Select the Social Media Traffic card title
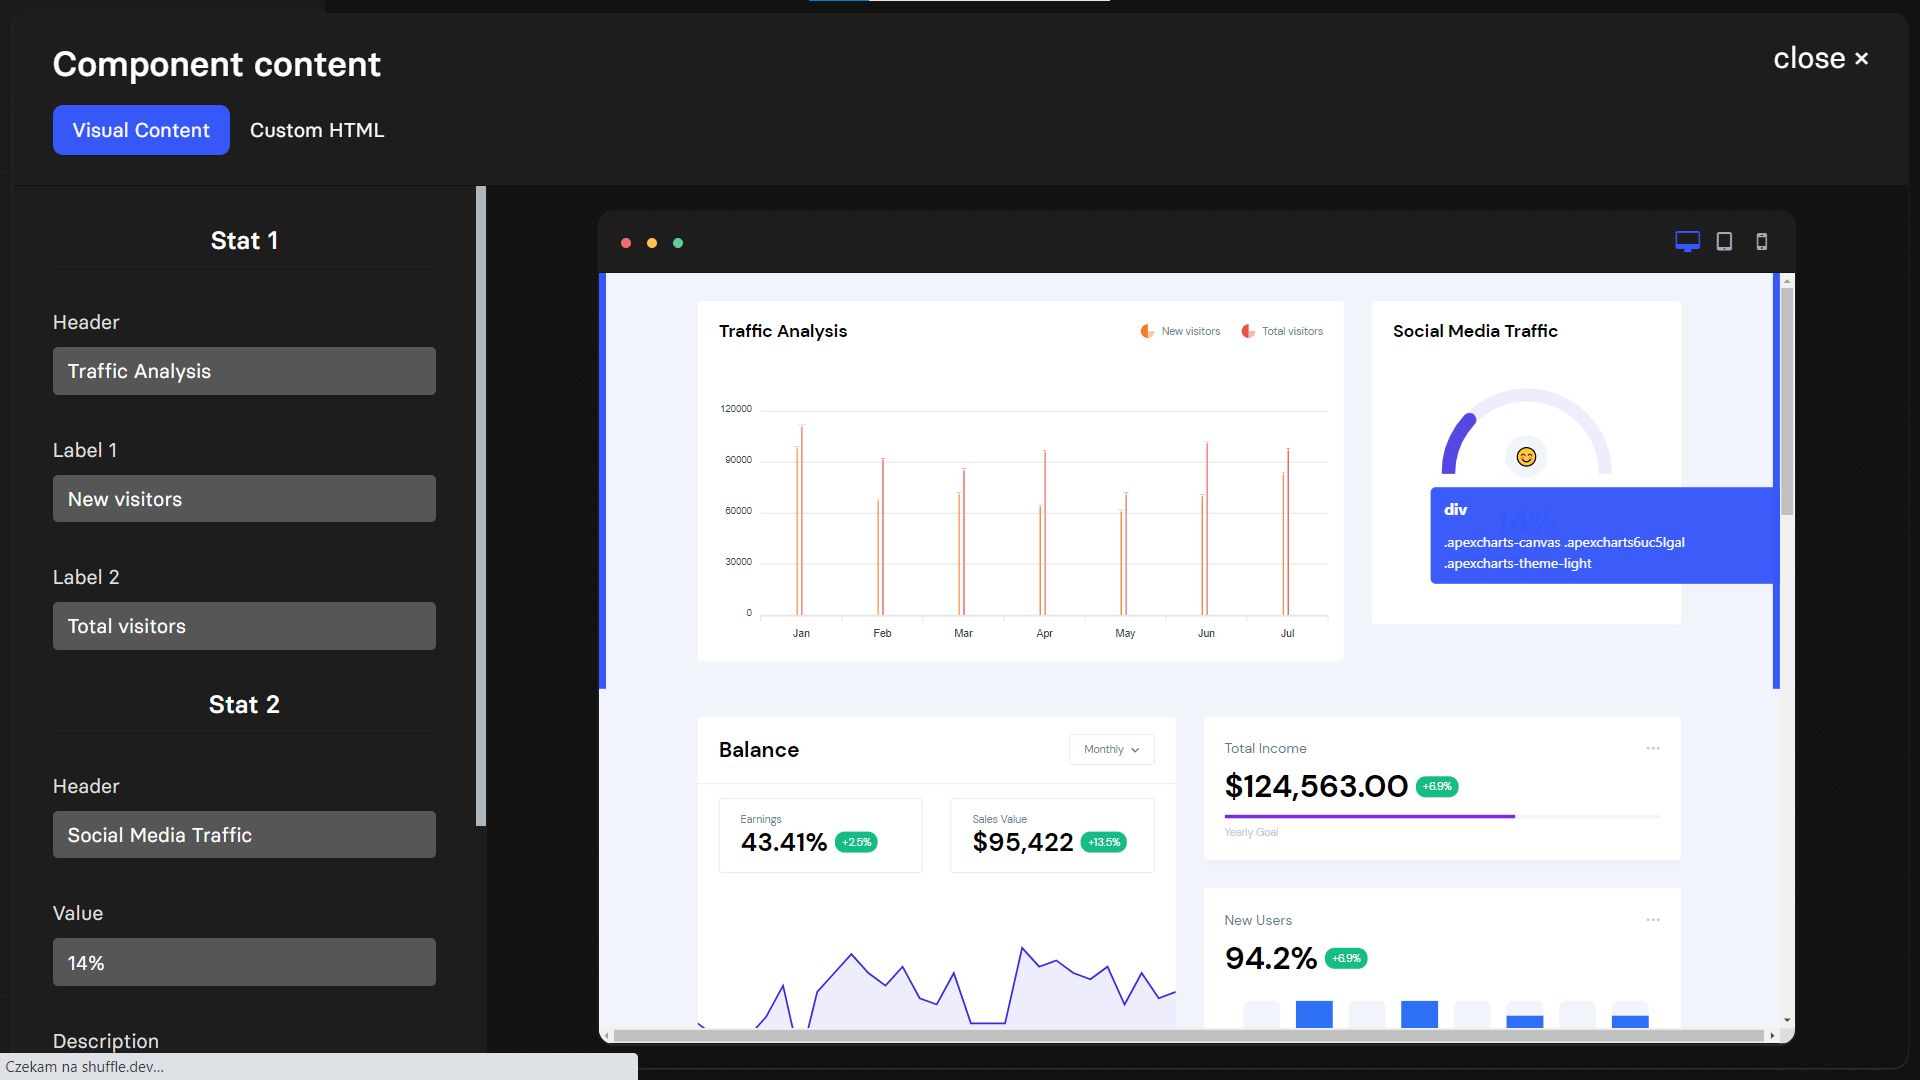 (1475, 331)
